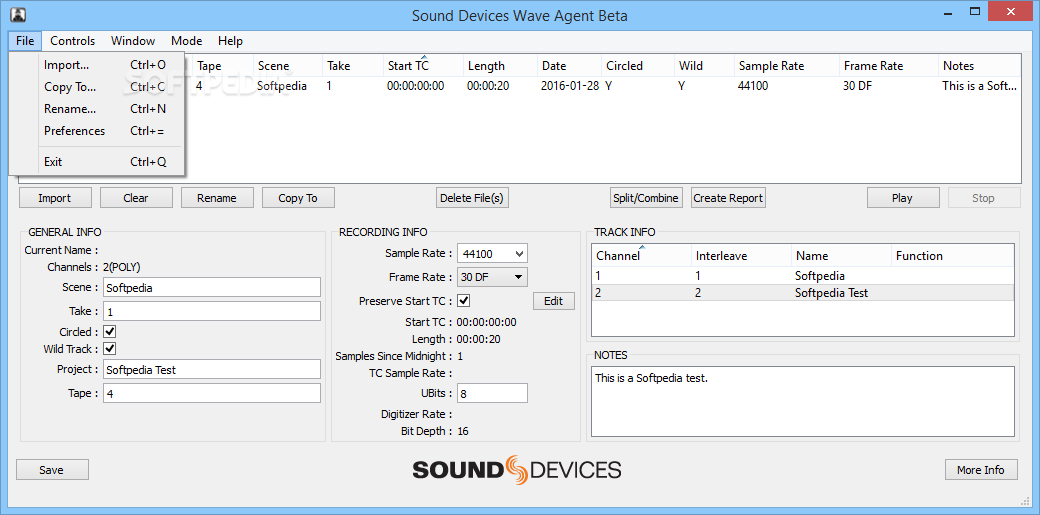The height and width of the screenshot is (515, 1040).
Task: Click the Project input field
Action: [212, 370]
